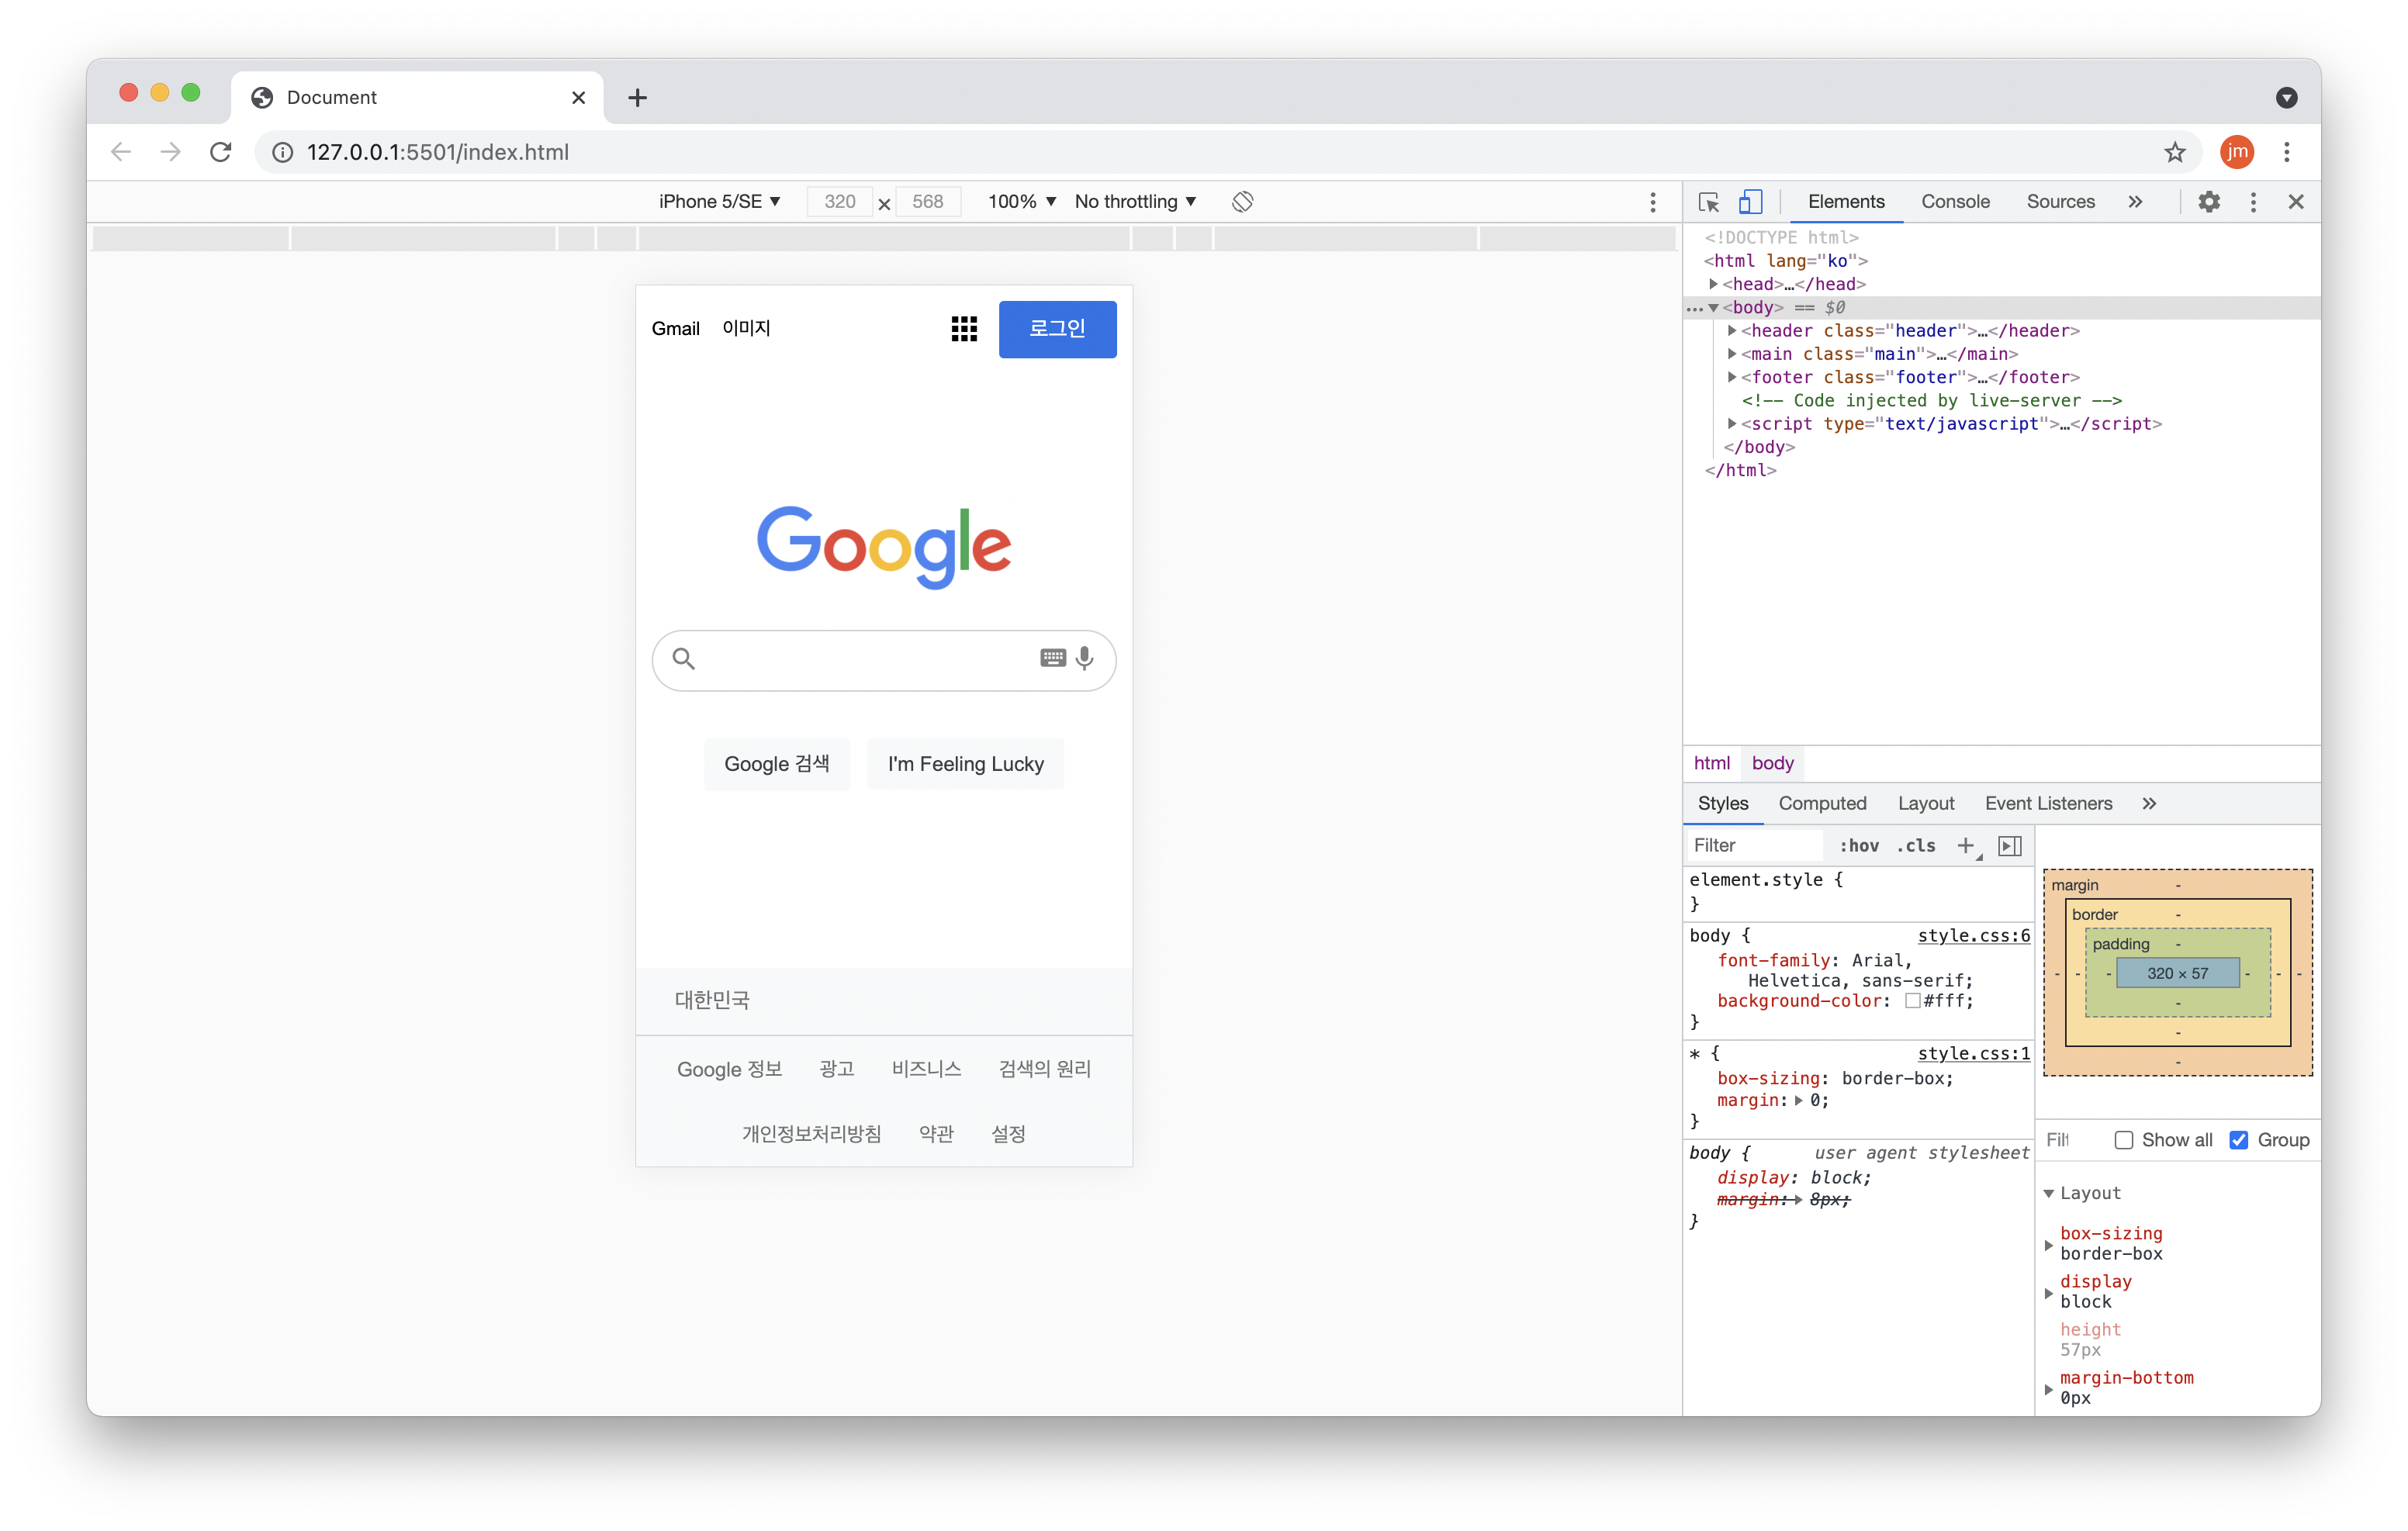Select the Elements tab
Image resolution: width=2408 pixels, height=1531 pixels.
(1846, 202)
